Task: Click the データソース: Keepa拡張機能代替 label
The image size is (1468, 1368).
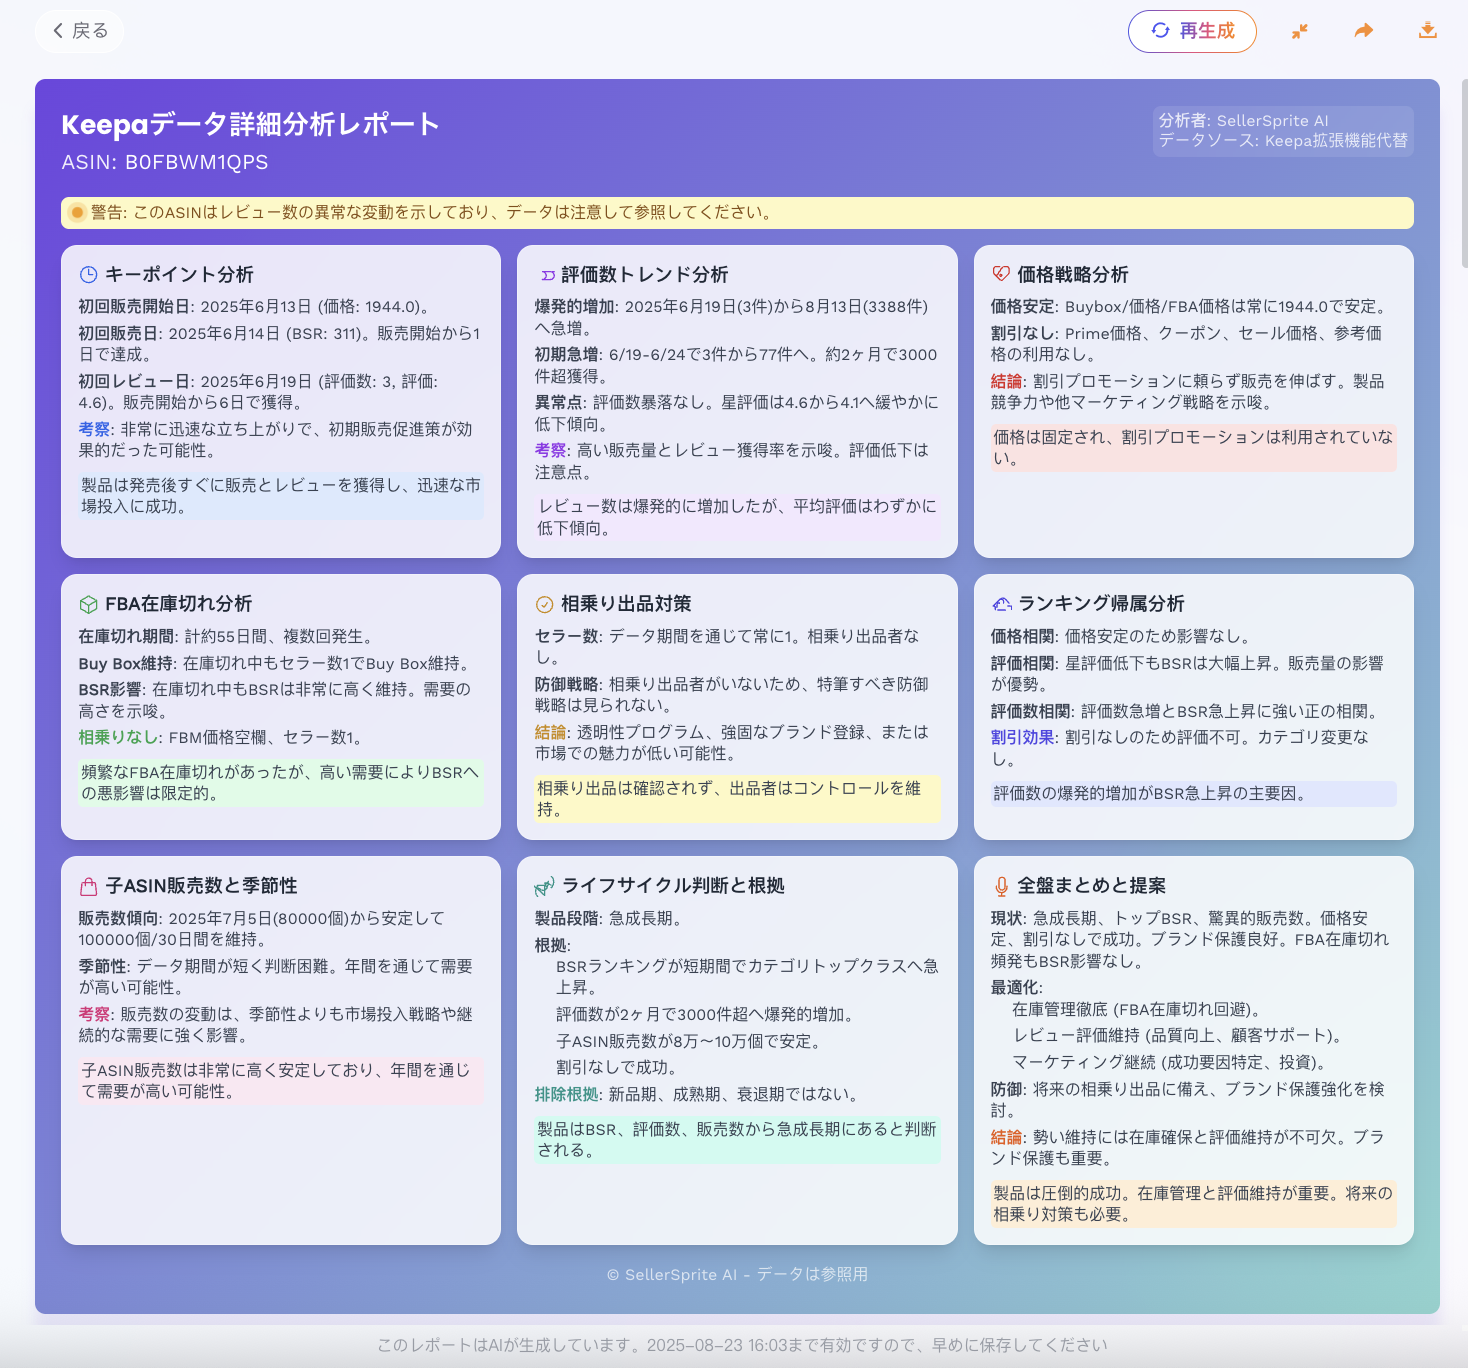Action: pyautogui.click(x=1283, y=141)
